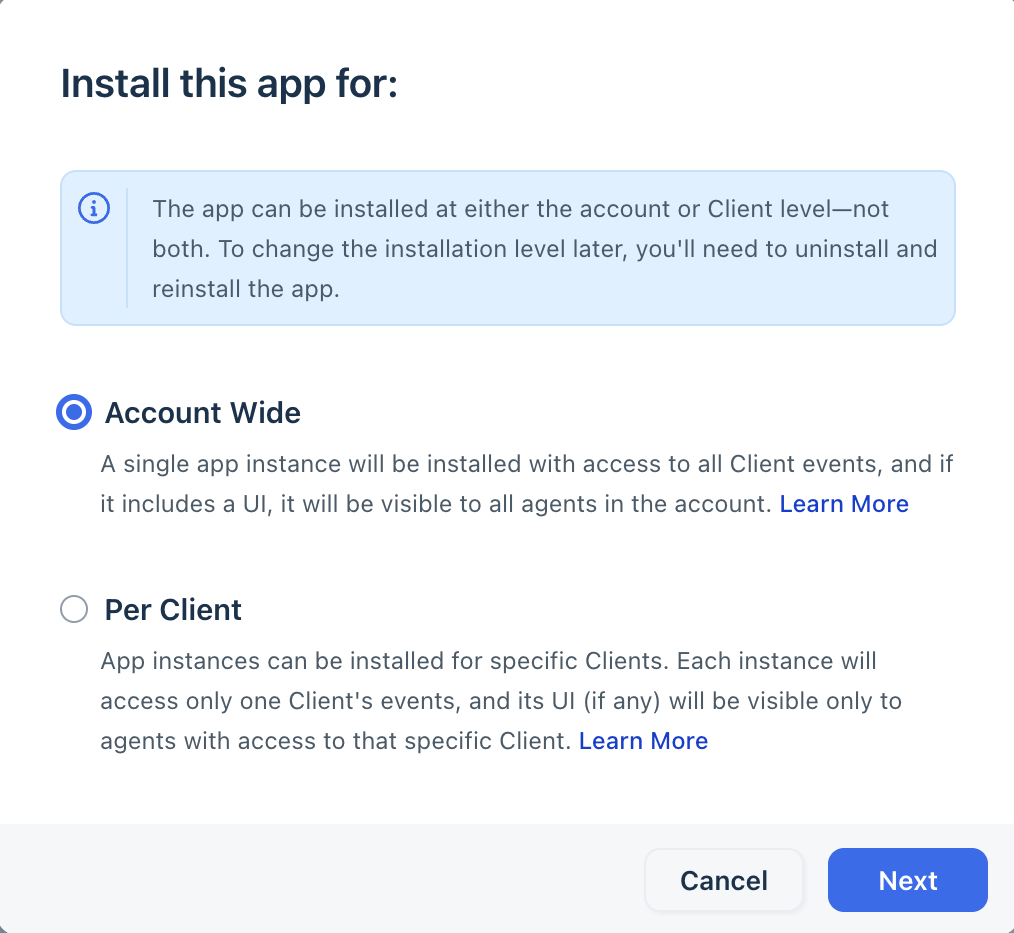This screenshot has width=1014, height=933.
Task: Click the blue information banner
Action: click(x=508, y=248)
